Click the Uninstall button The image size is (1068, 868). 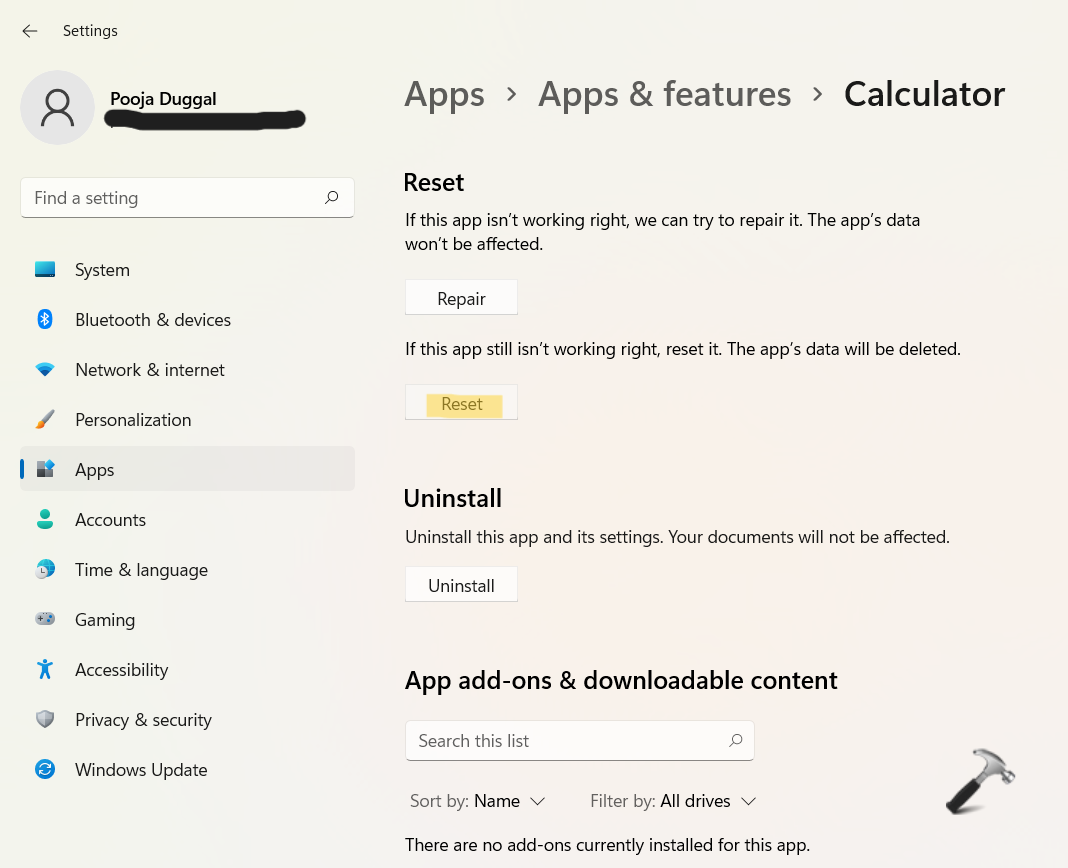[461, 585]
